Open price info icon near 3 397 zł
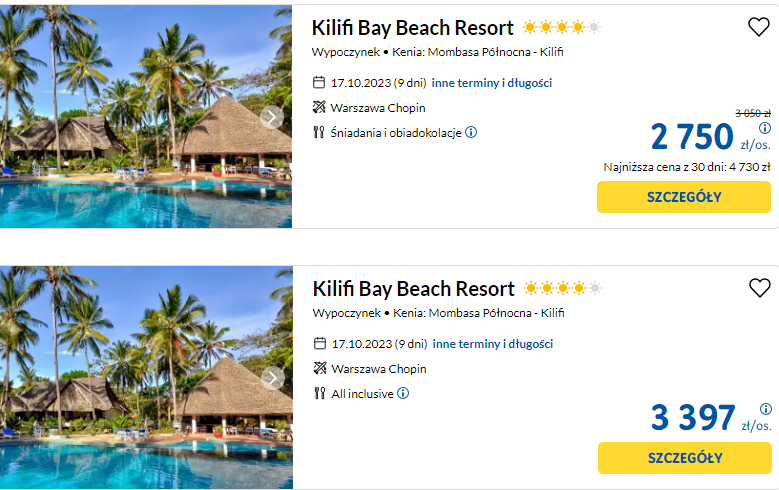 click(765, 409)
